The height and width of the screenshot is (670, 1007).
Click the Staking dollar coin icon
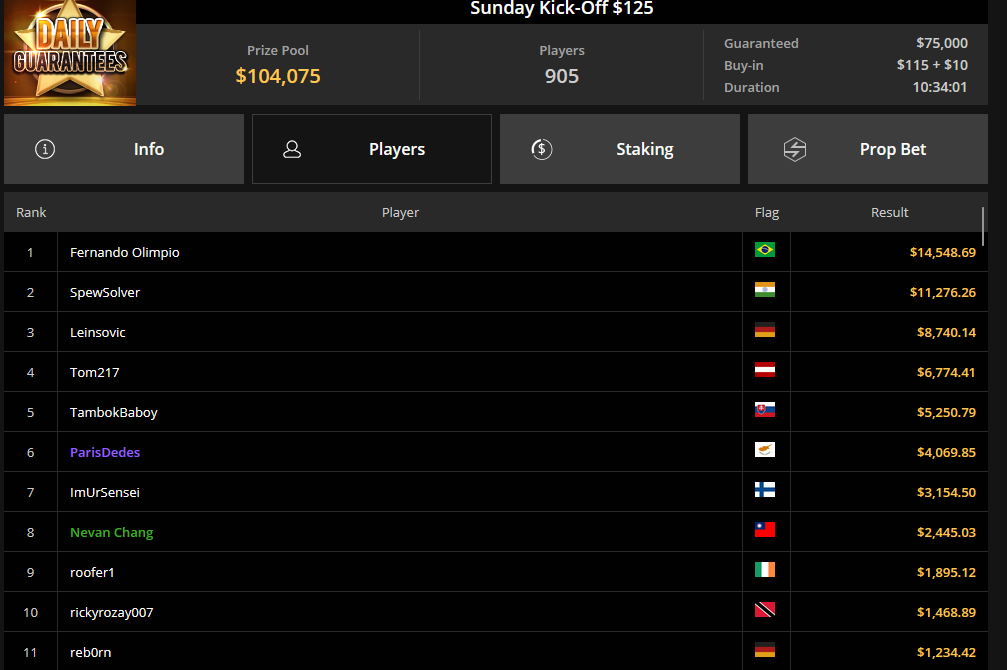click(542, 149)
